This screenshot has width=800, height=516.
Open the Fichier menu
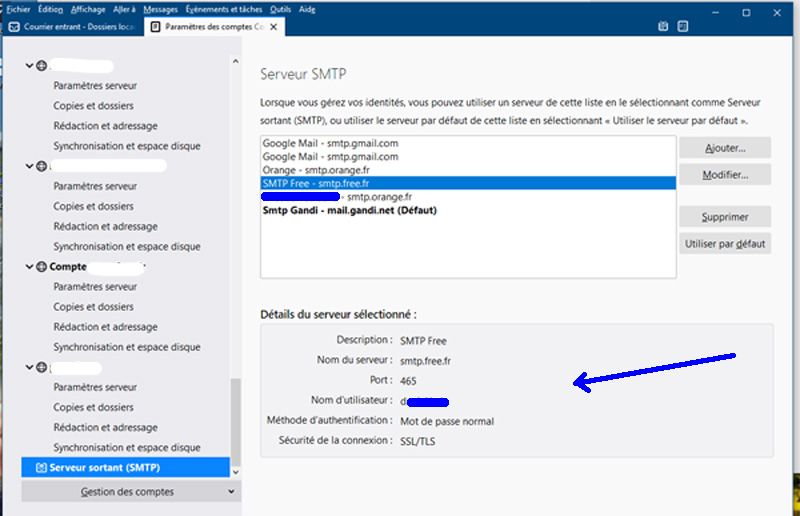pyautogui.click(x=16, y=8)
